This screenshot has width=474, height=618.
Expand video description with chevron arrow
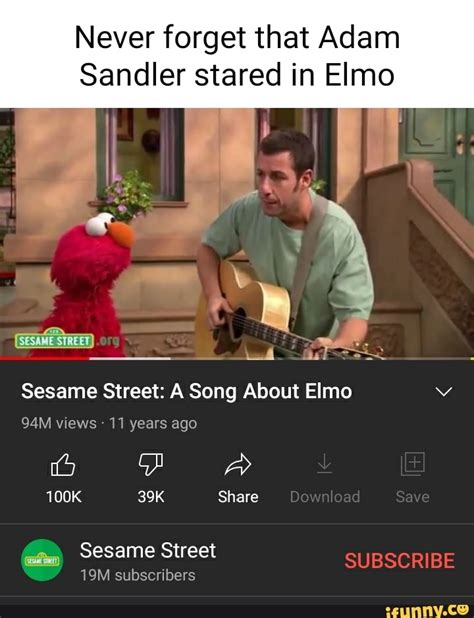point(444,392)
